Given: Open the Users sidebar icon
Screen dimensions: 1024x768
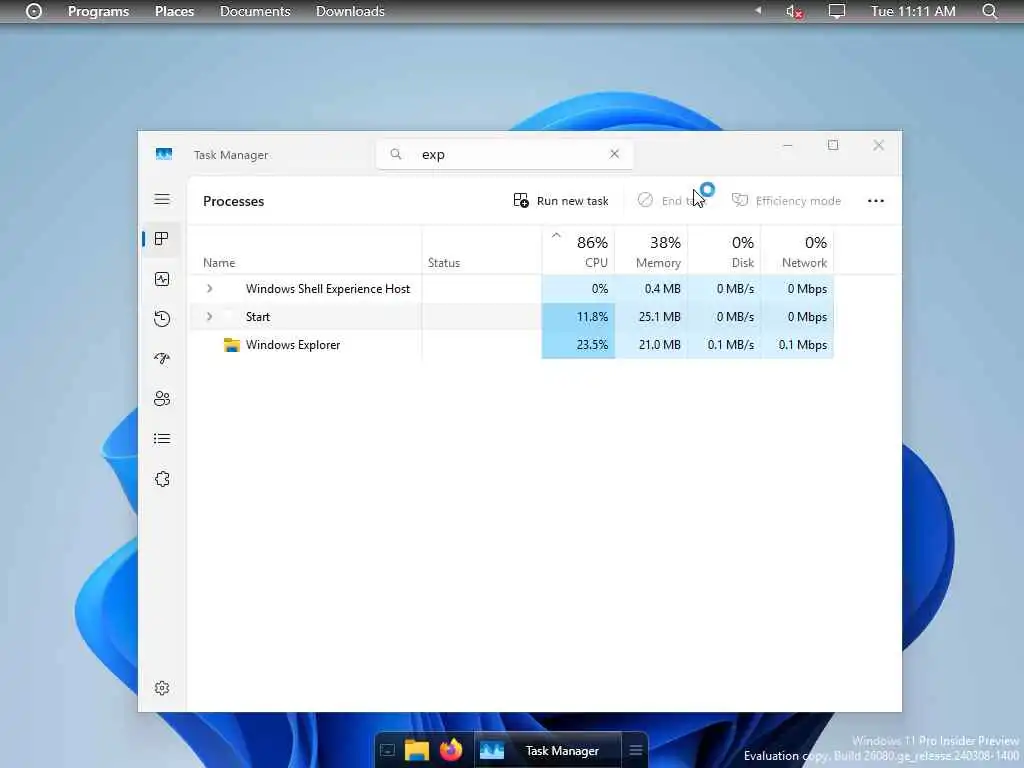Looking at the screenshot, I should coord(162,398).
